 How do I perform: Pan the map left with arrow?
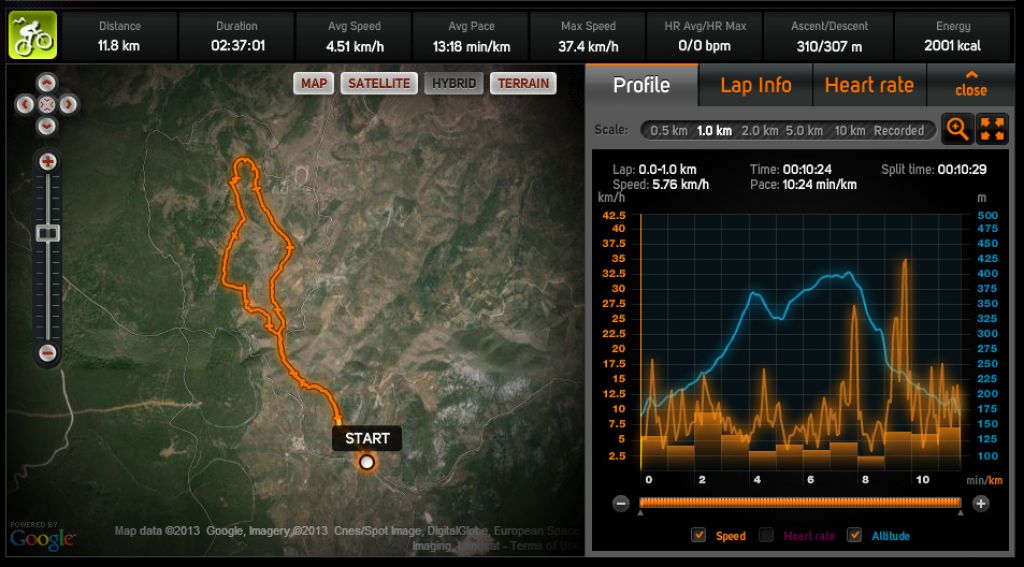25,104
